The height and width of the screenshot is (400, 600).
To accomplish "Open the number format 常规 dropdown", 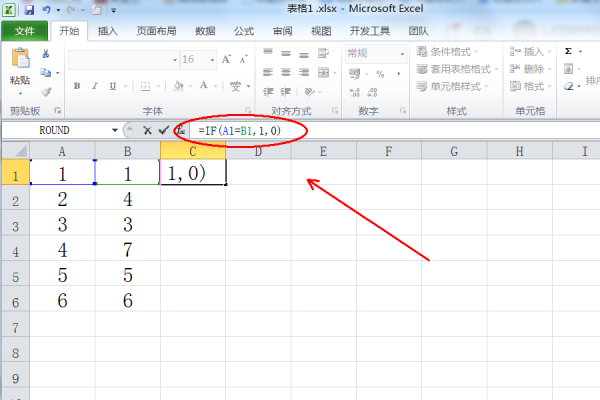I will [x=402, y=54].
